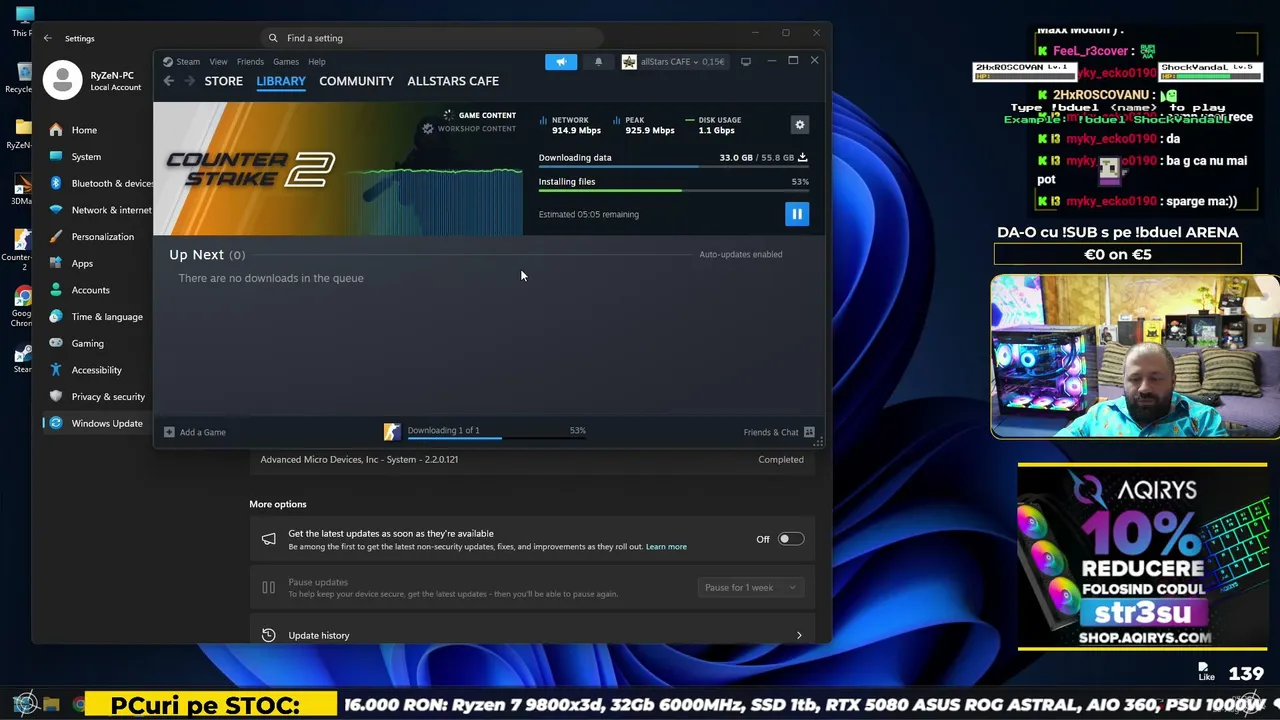Click the Downloading data progress bar

click(673, 166)
